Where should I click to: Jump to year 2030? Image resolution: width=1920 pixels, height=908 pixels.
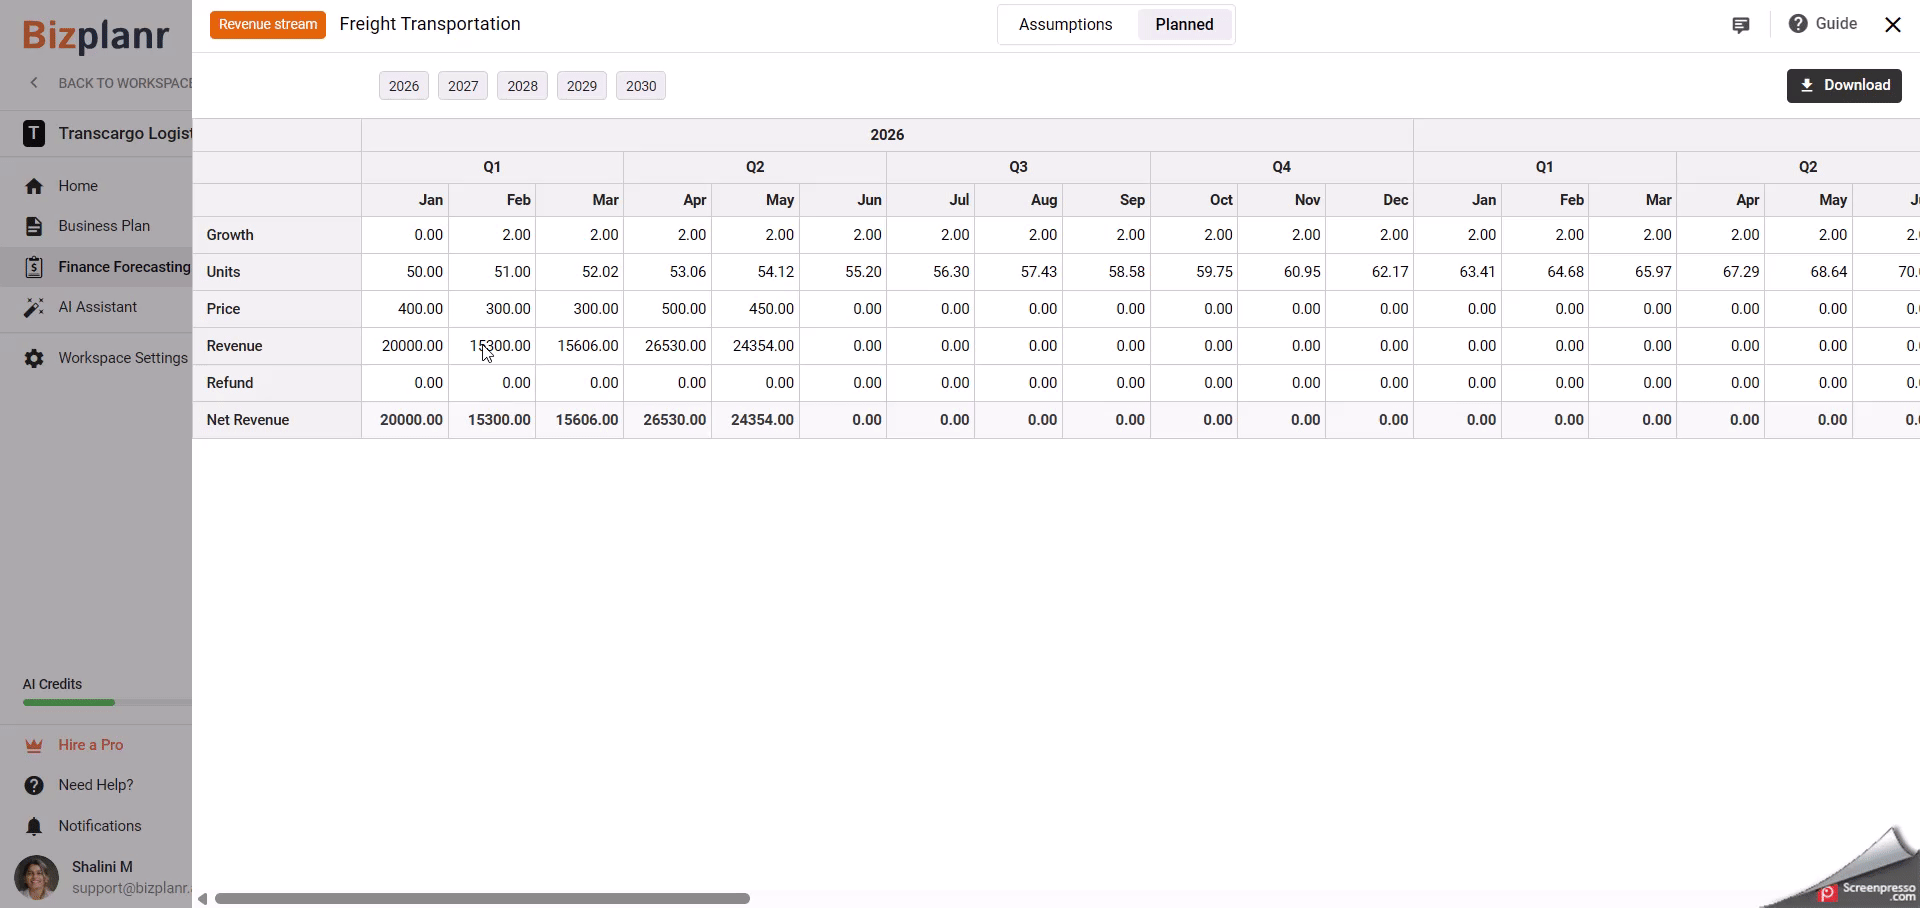tap(641, 86)
